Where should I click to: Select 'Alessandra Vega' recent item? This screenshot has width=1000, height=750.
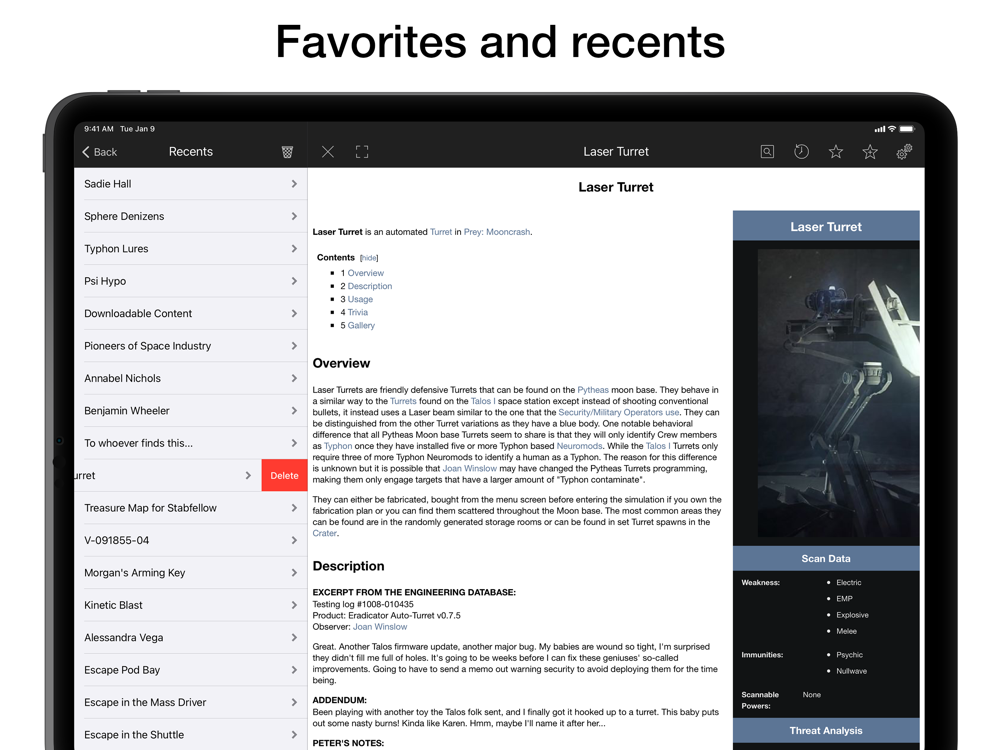coord(191,637)
